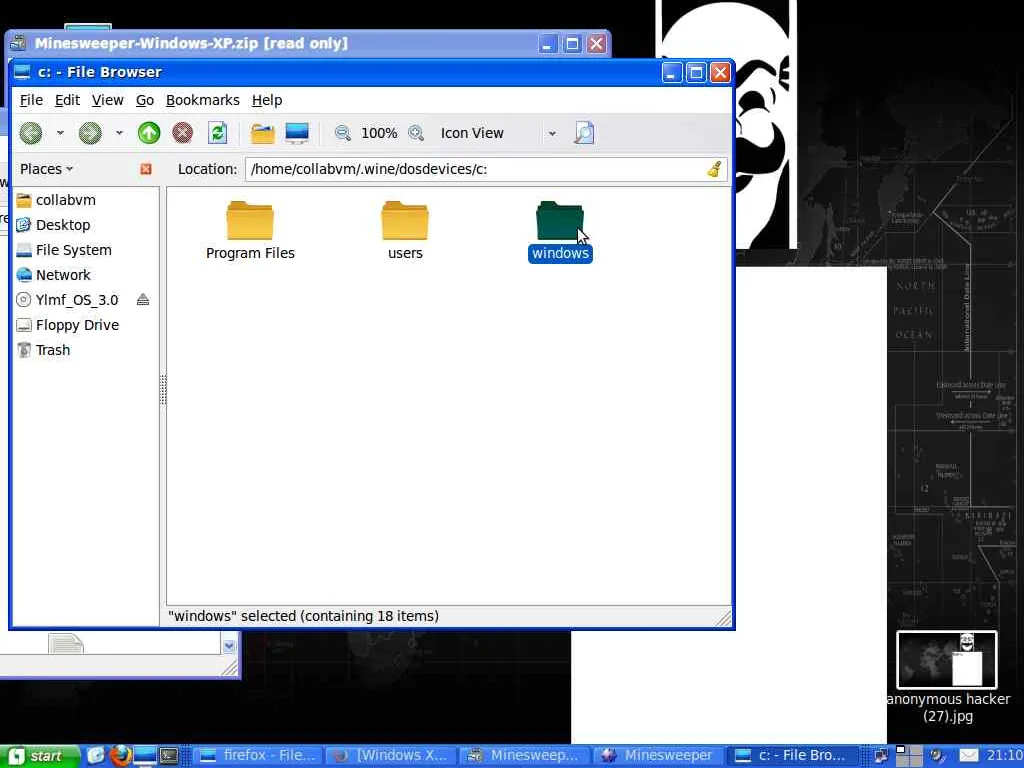
Task: Select the windows folder
Action: 560,232
